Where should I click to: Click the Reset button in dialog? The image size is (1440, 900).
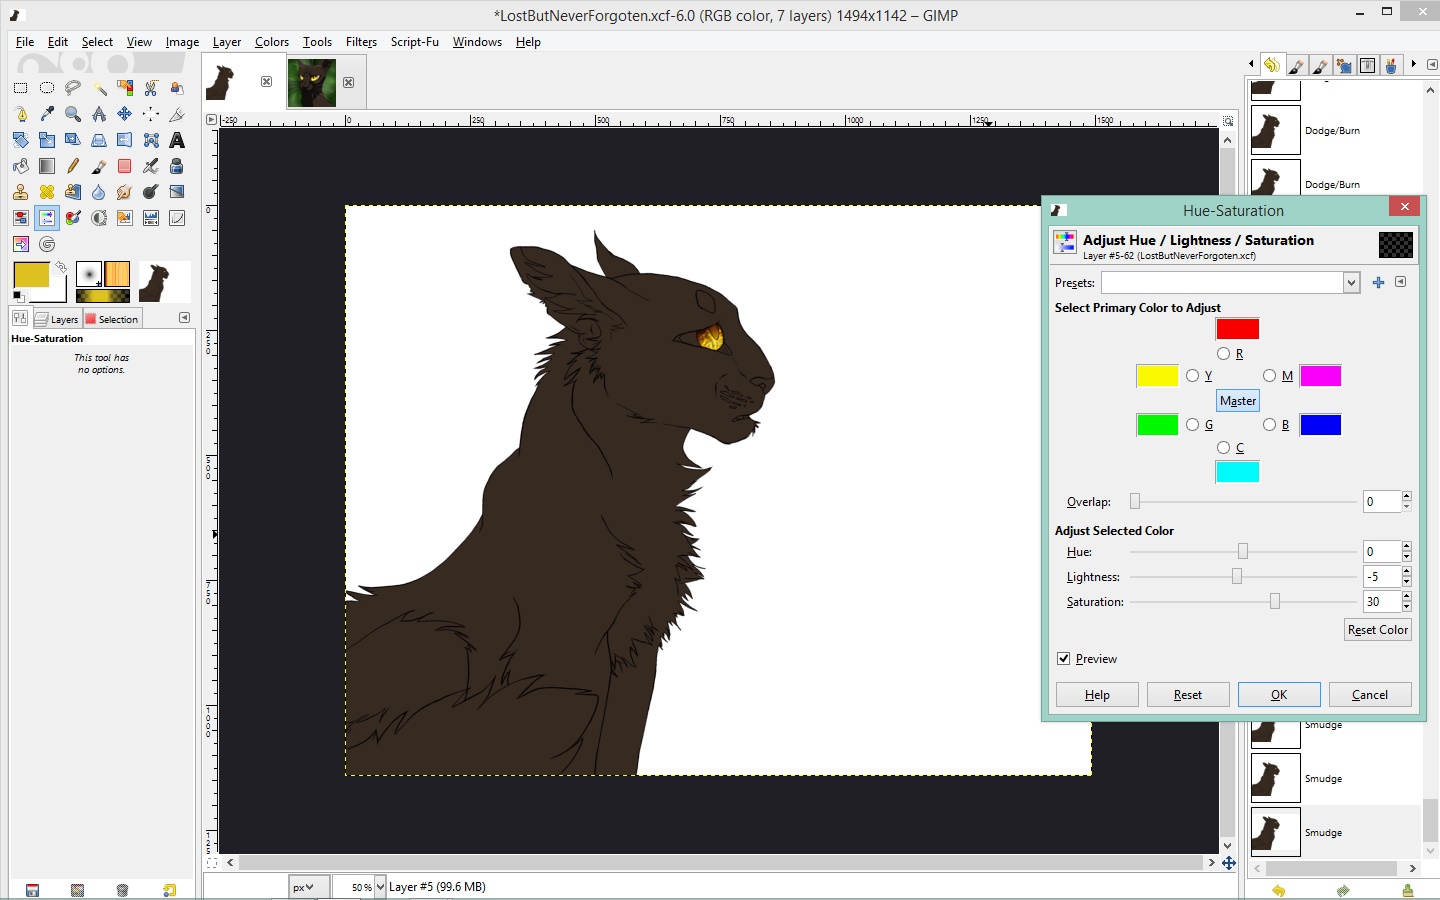coord(1188,694)
